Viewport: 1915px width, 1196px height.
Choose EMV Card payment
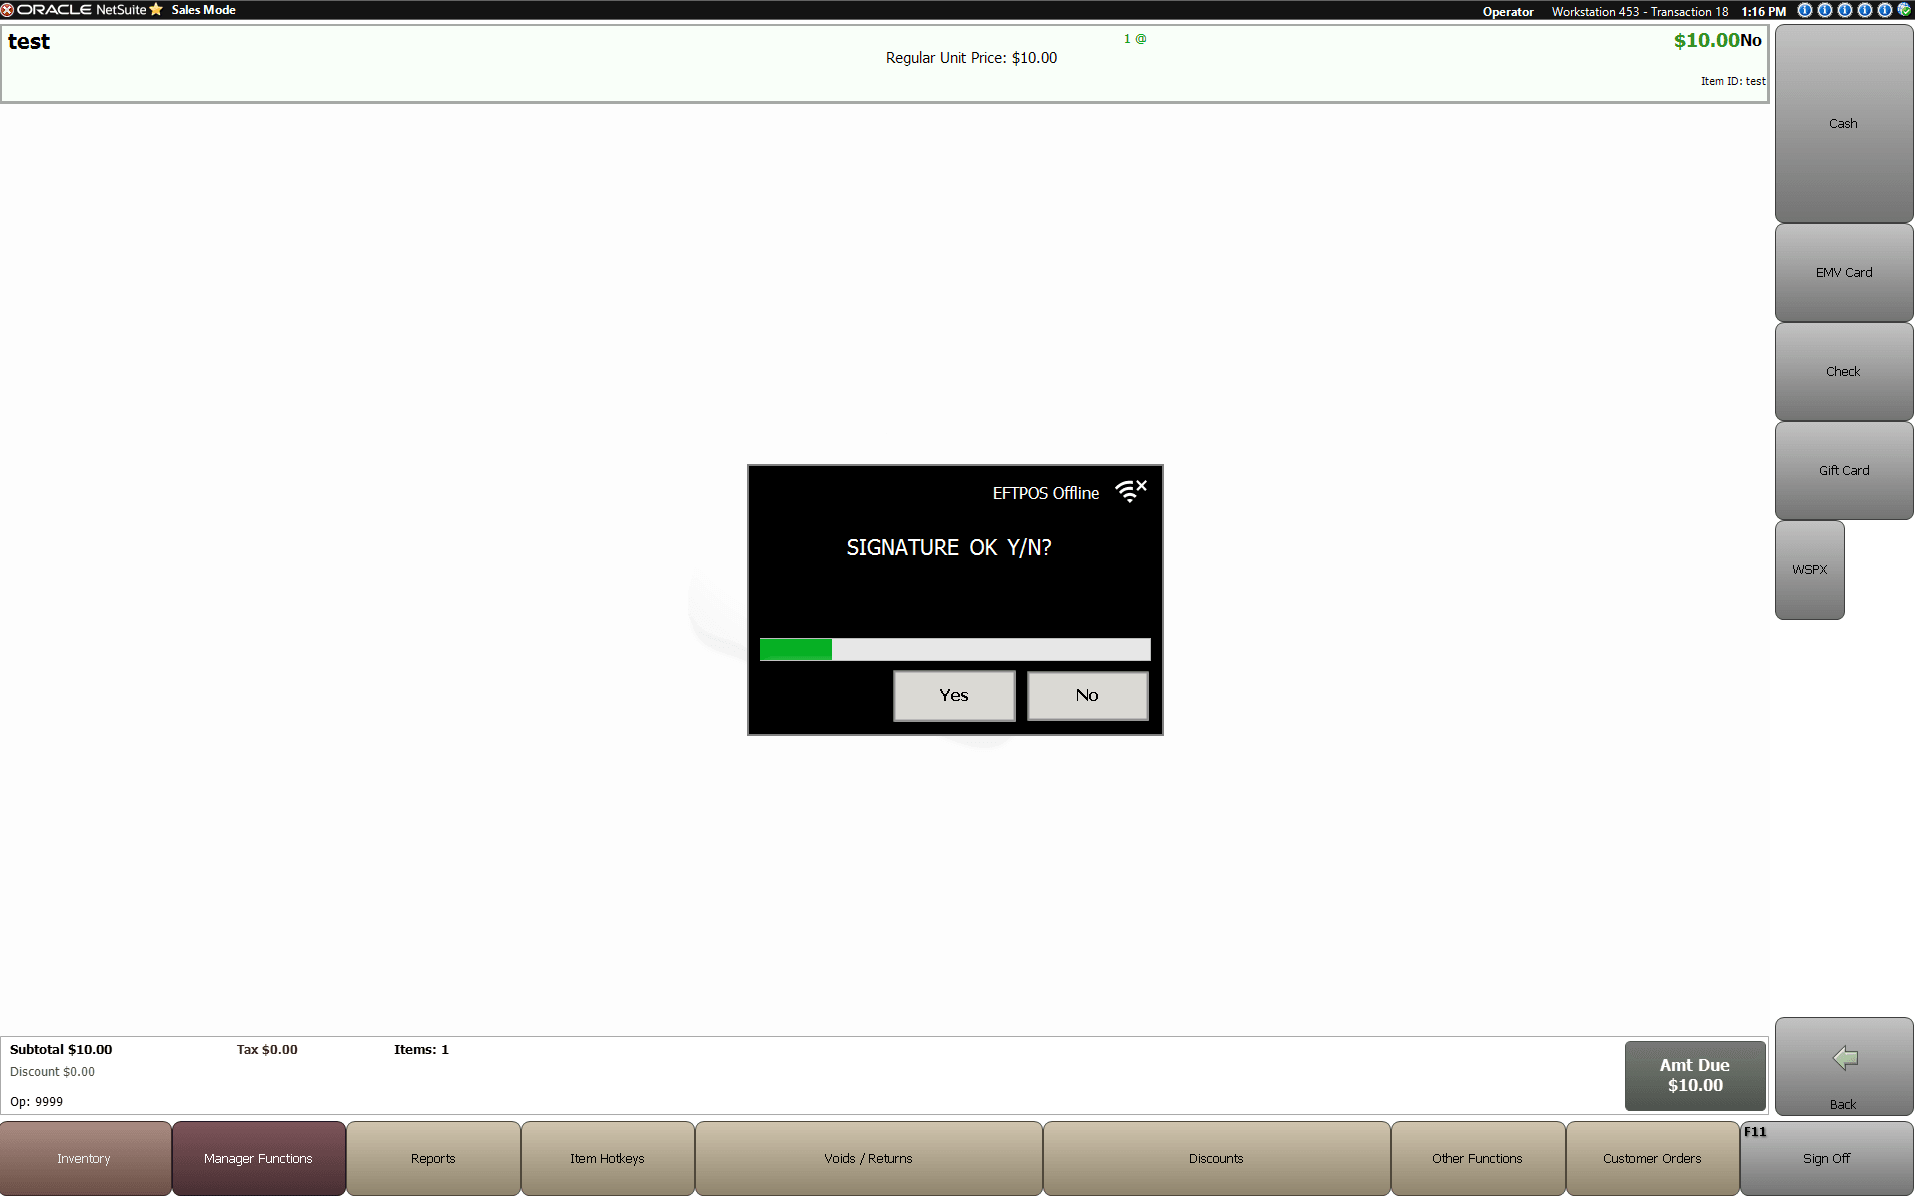(x=1844, y=272)
